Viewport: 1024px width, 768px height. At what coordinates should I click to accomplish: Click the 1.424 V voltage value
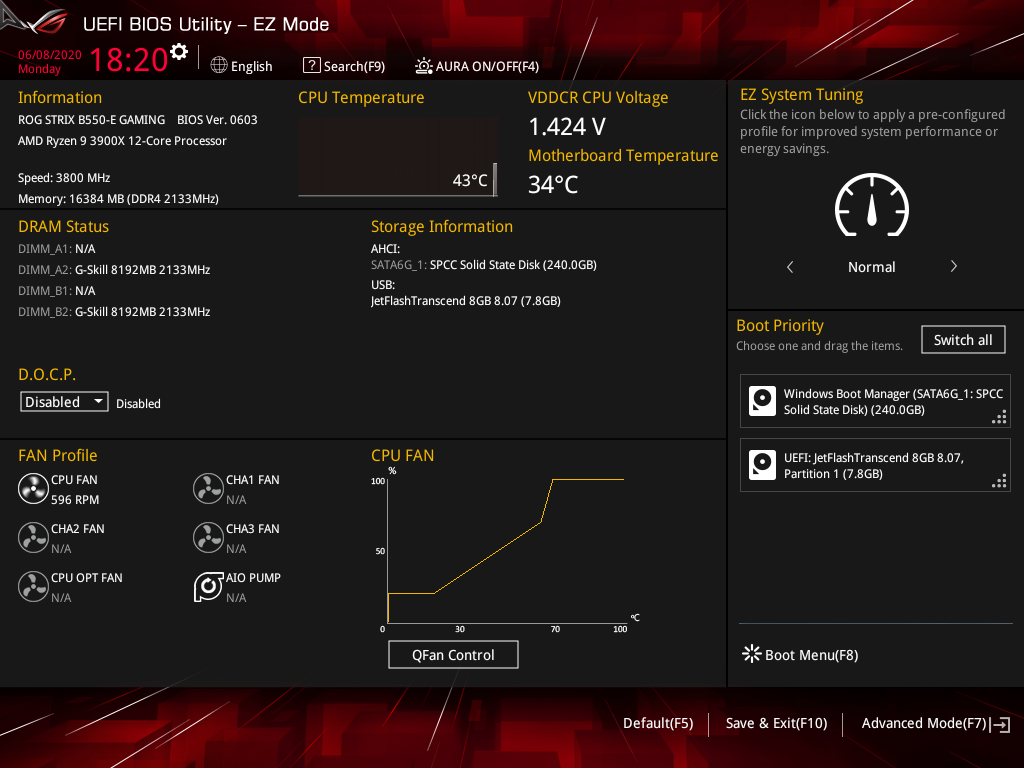(567, 127)
